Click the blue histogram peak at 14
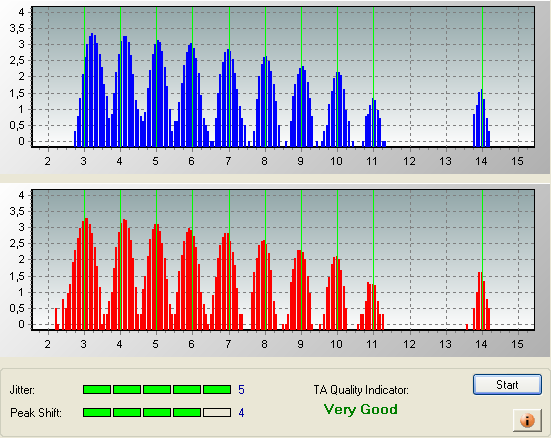Viewport: 551px width, 438px height. (481, 118)
